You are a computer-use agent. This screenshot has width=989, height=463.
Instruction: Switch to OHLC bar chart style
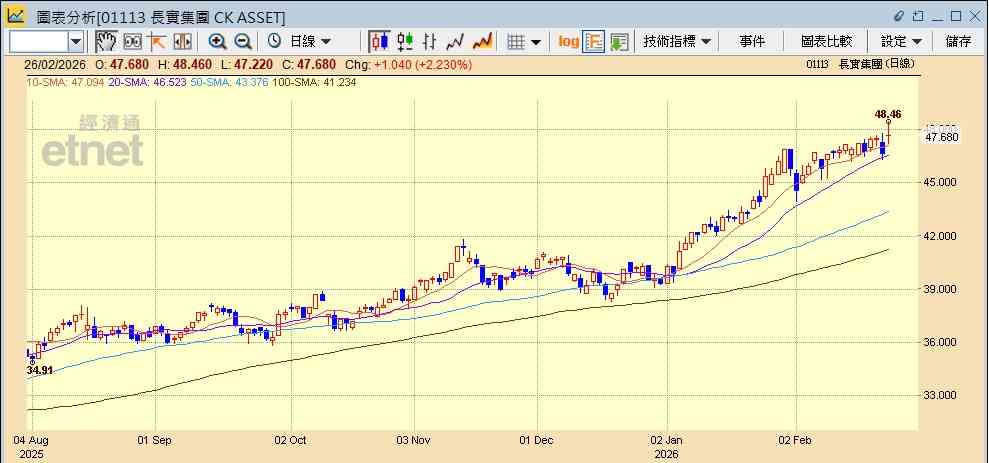430,42
